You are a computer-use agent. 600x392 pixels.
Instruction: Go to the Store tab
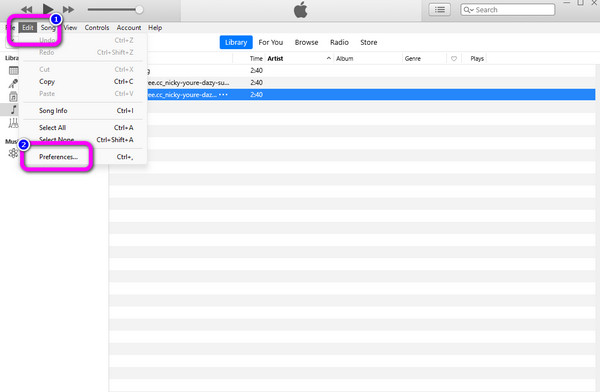pos(368,42)
